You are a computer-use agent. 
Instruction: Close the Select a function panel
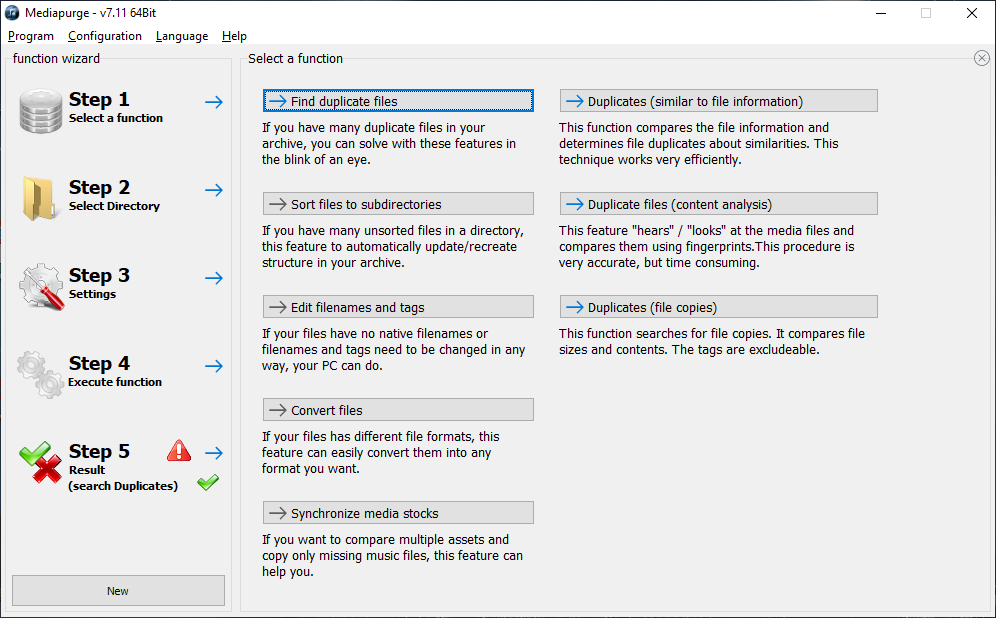click(x=981, y=58)
